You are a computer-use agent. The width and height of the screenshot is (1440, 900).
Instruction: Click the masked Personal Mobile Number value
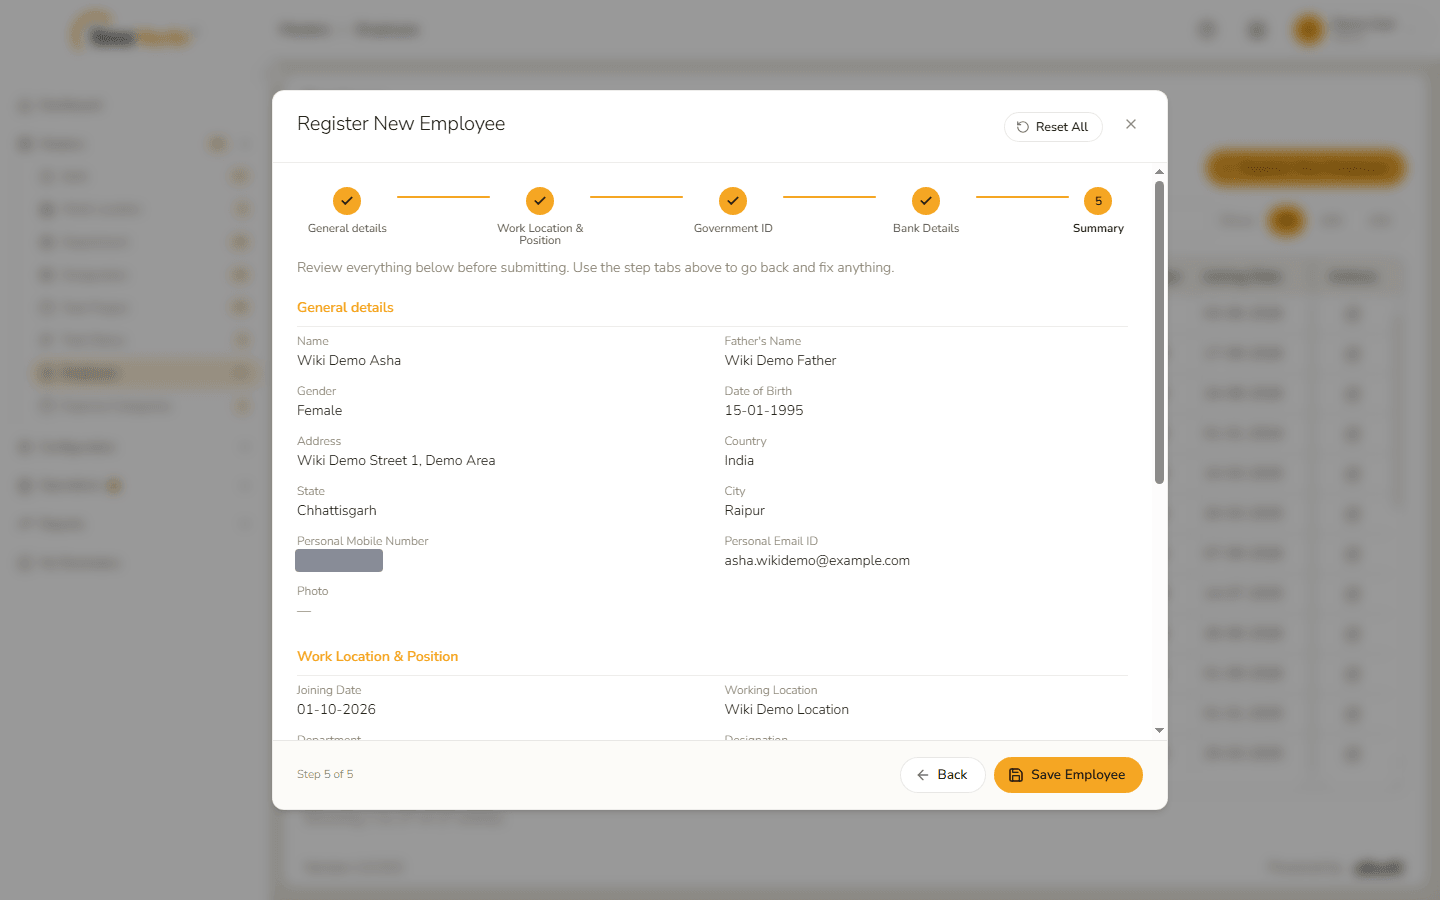click(x=339, y=561)
